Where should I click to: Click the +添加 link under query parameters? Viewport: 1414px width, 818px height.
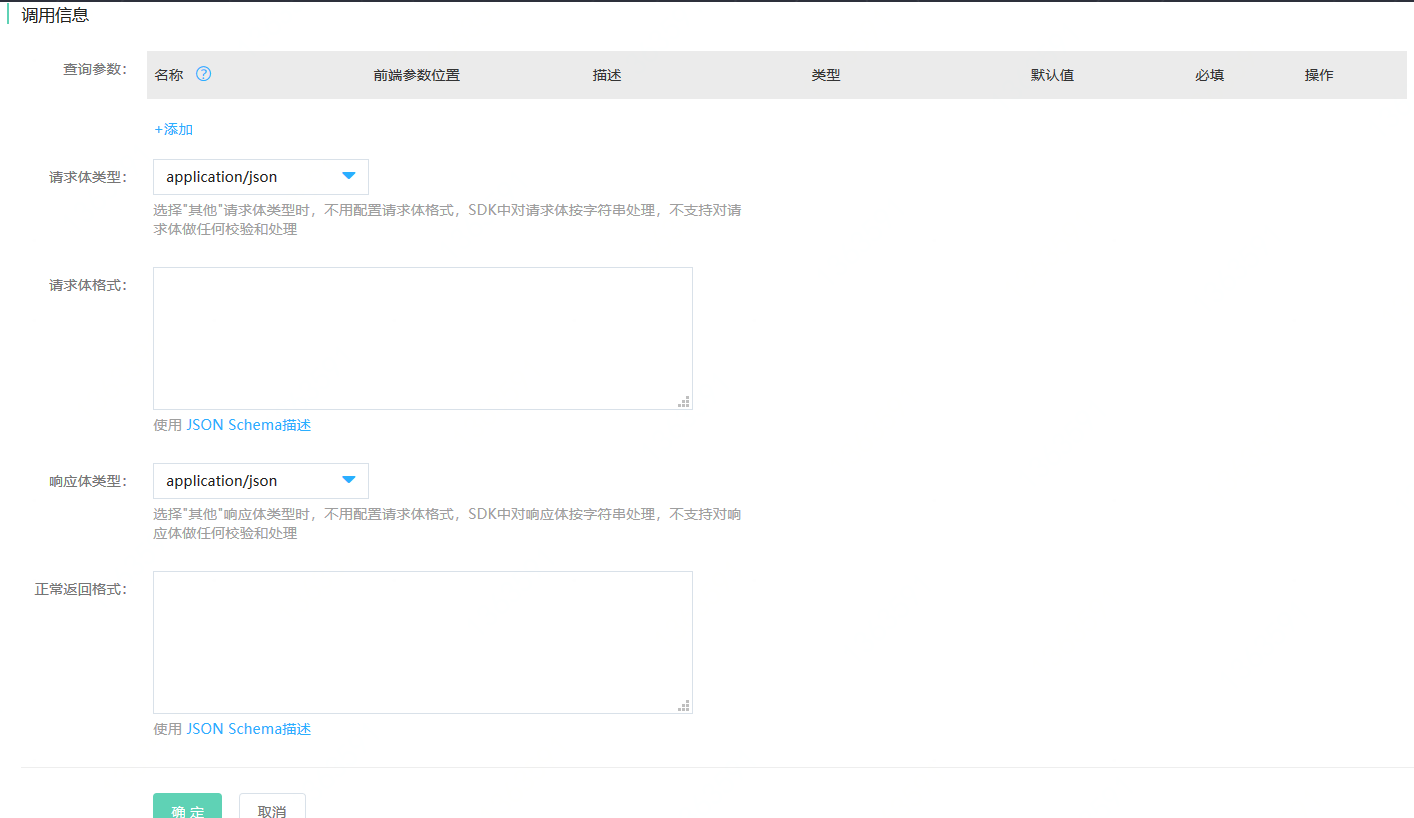173,129
